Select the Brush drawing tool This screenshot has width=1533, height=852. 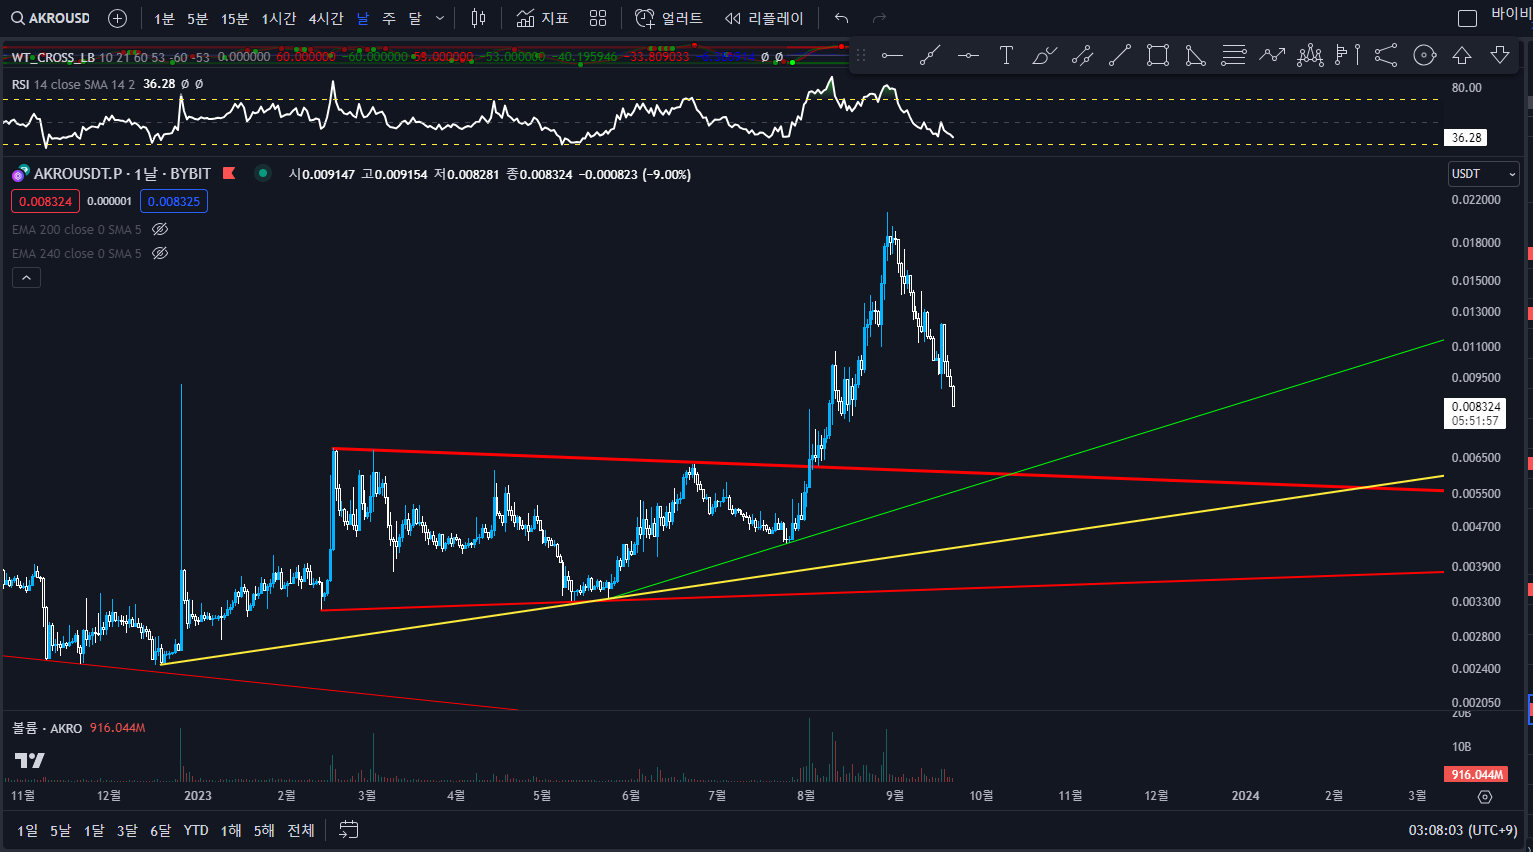[x=1044, y=56]
